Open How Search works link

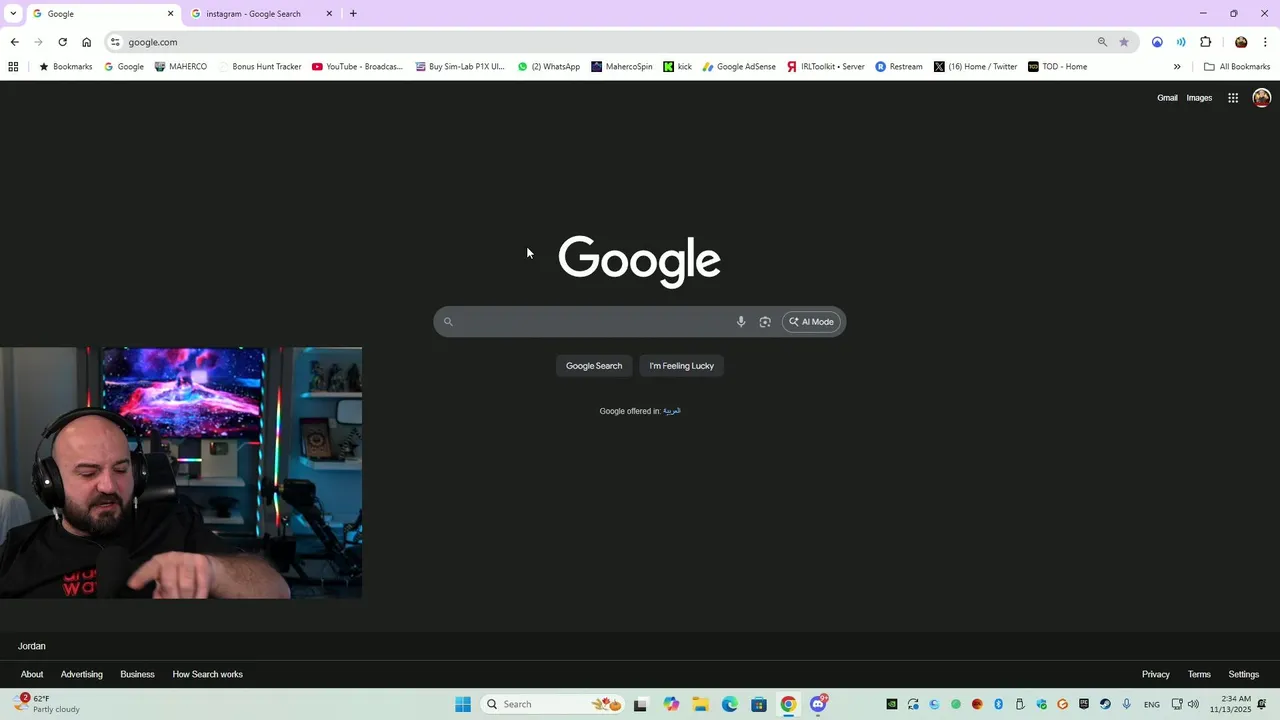(208, 674)
